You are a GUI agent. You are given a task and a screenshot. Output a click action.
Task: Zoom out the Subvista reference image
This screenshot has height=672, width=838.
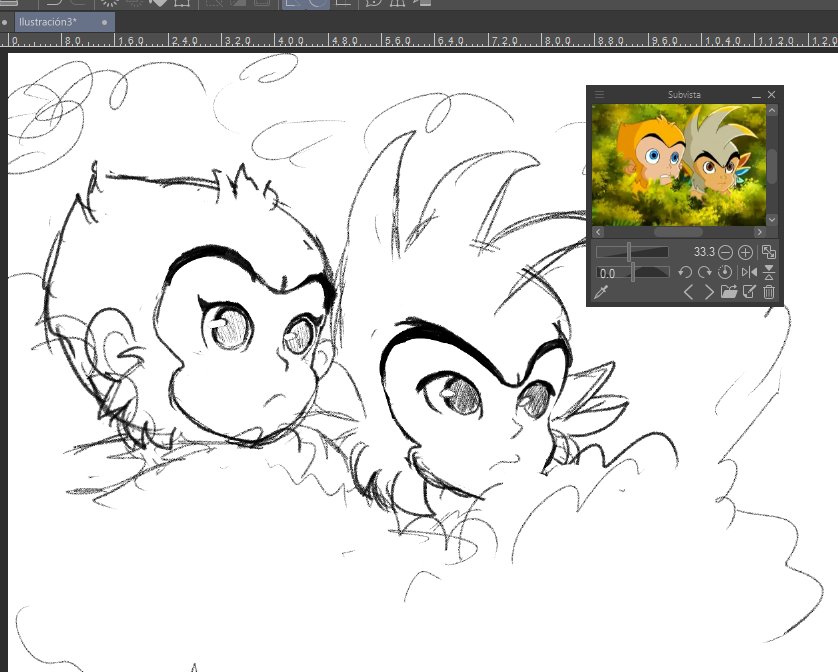[x=725, y=252]
